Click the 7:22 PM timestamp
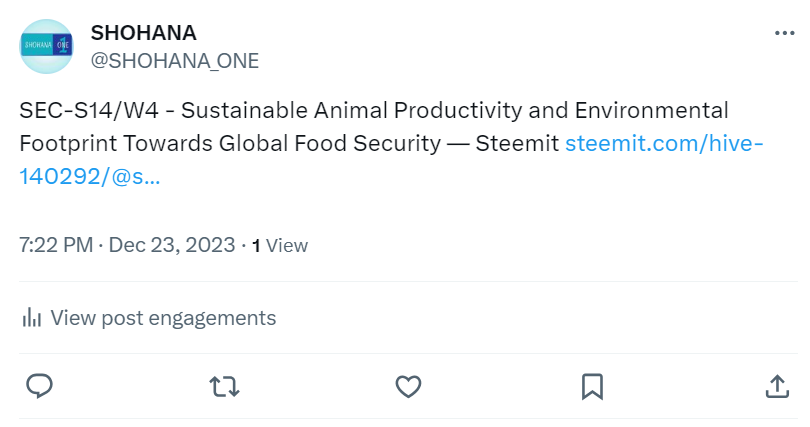 [x=56, y=245]
